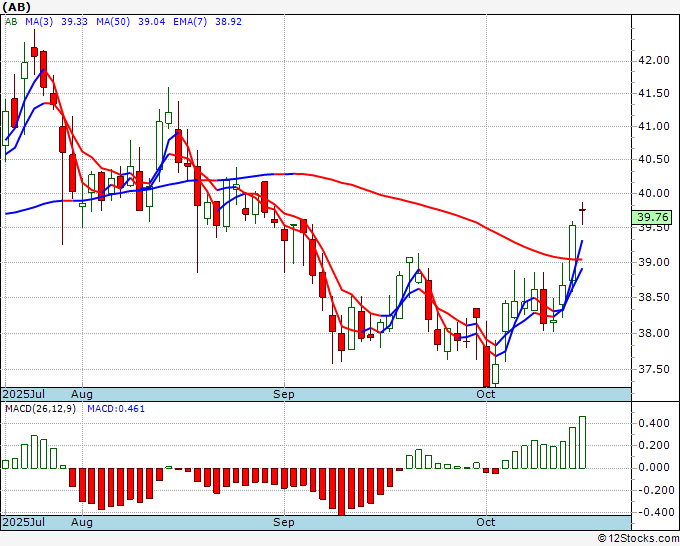Click the 38.50 price axis label
Viewport: 680px width, 546px height.
tap(654, 297)
